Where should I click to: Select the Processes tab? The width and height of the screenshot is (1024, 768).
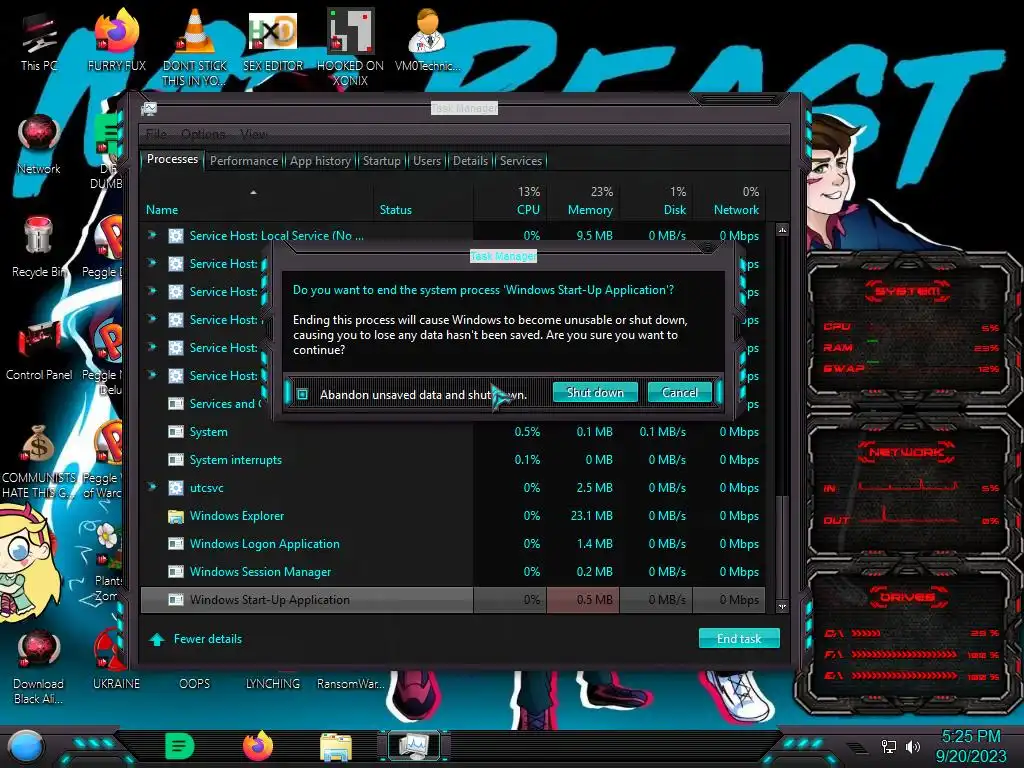pos(172,159)
